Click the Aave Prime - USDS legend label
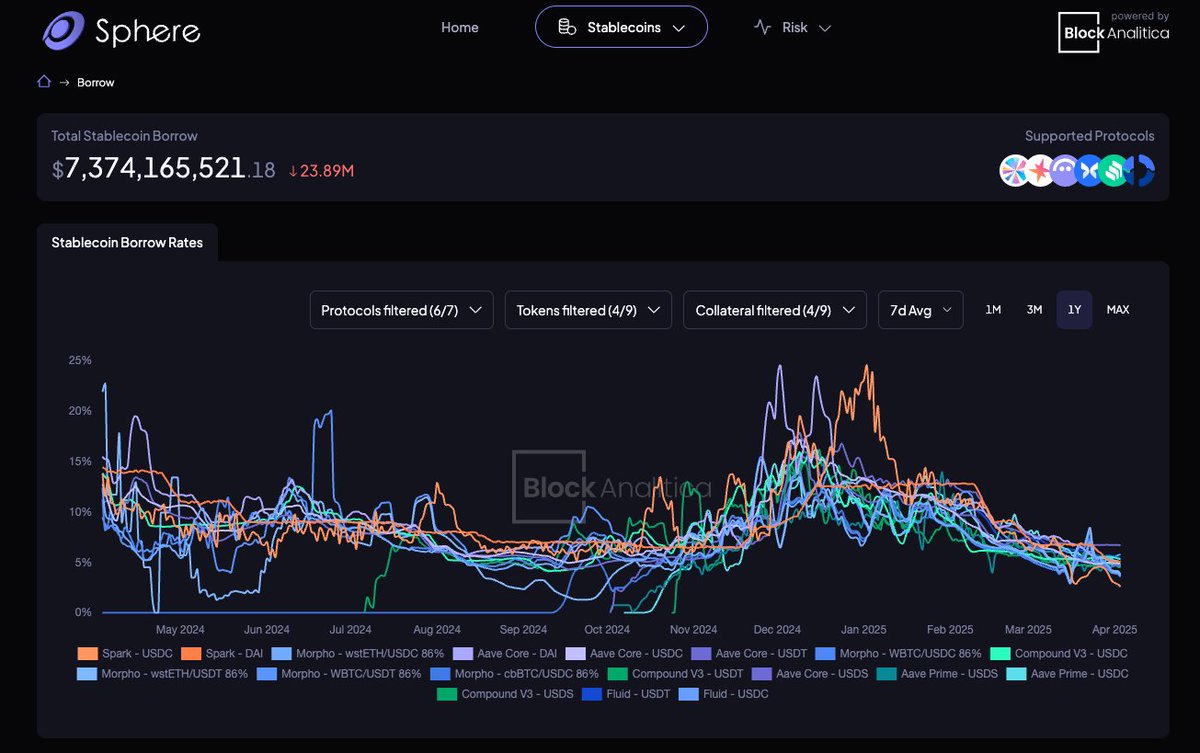 tap(950, 673)
